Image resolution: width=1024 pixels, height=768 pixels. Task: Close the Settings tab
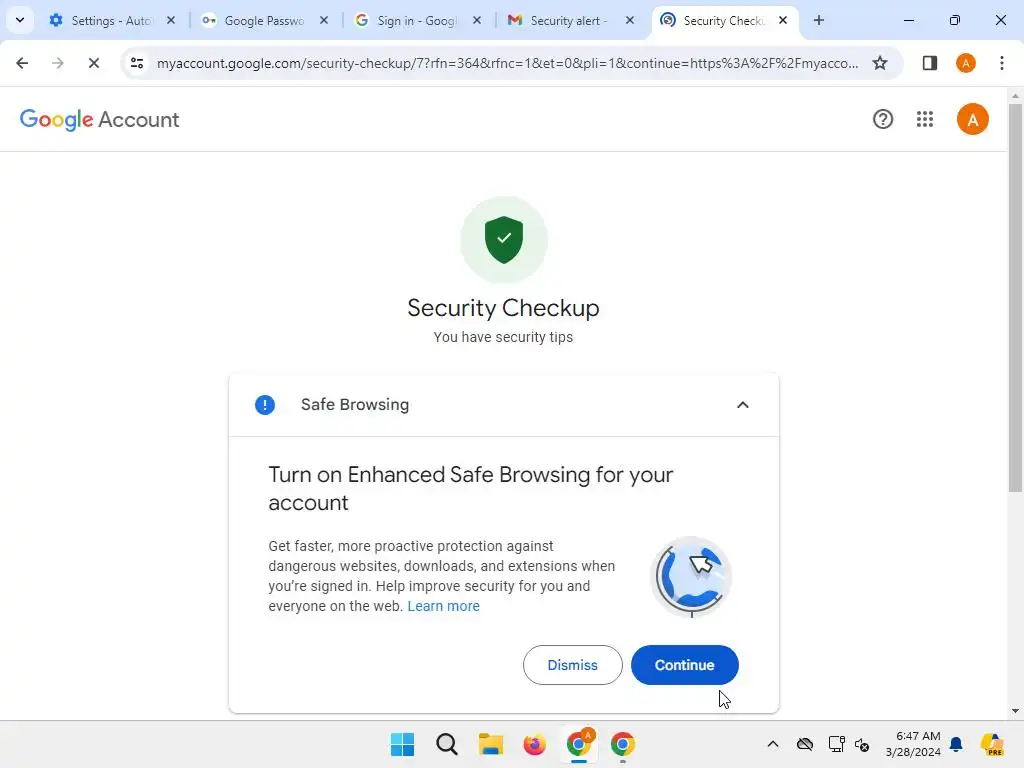170,20
